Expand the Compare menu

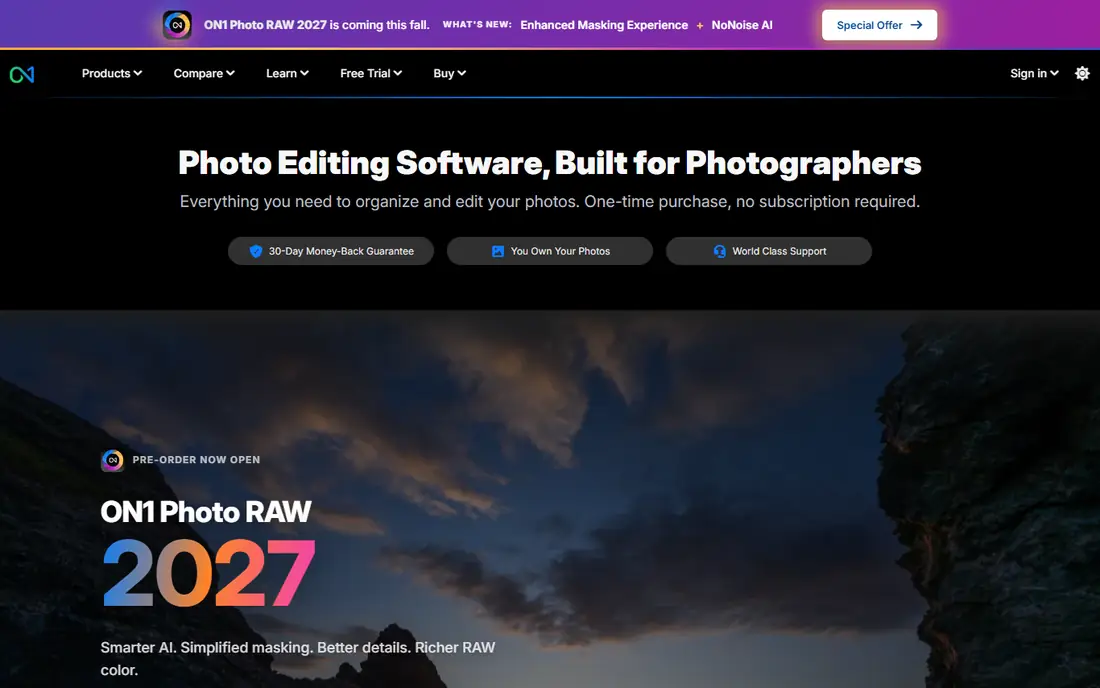(x=203, y=73)
